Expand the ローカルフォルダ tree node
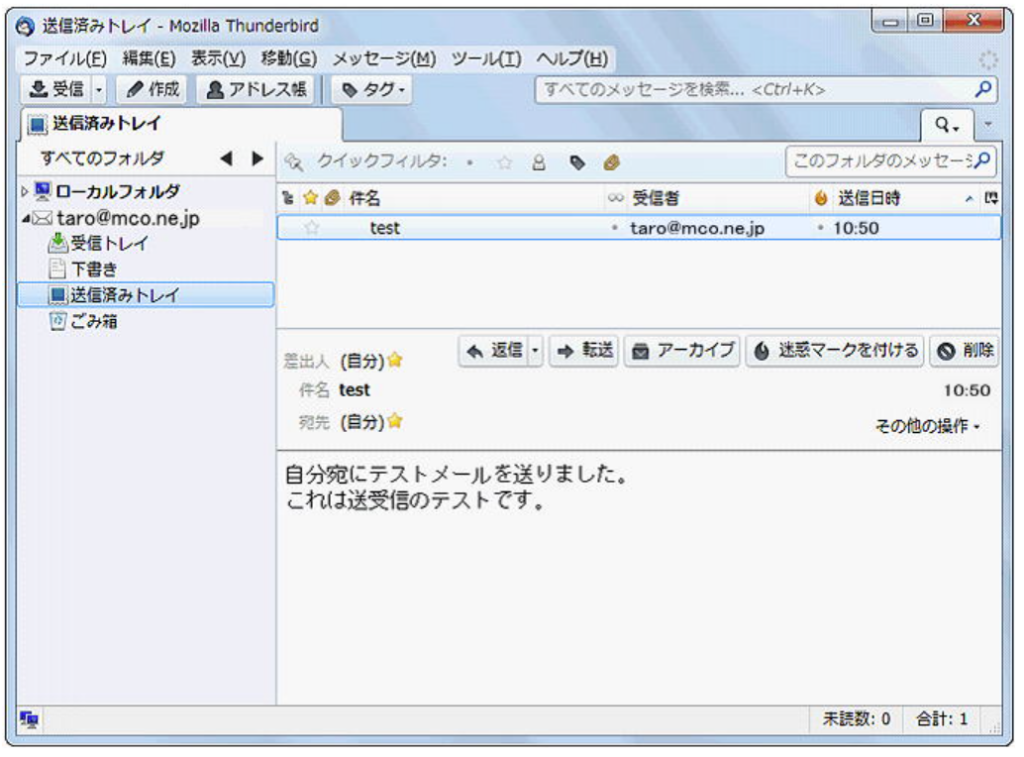The height and width of the screenshot is (757, 1024). coord(25,191)
